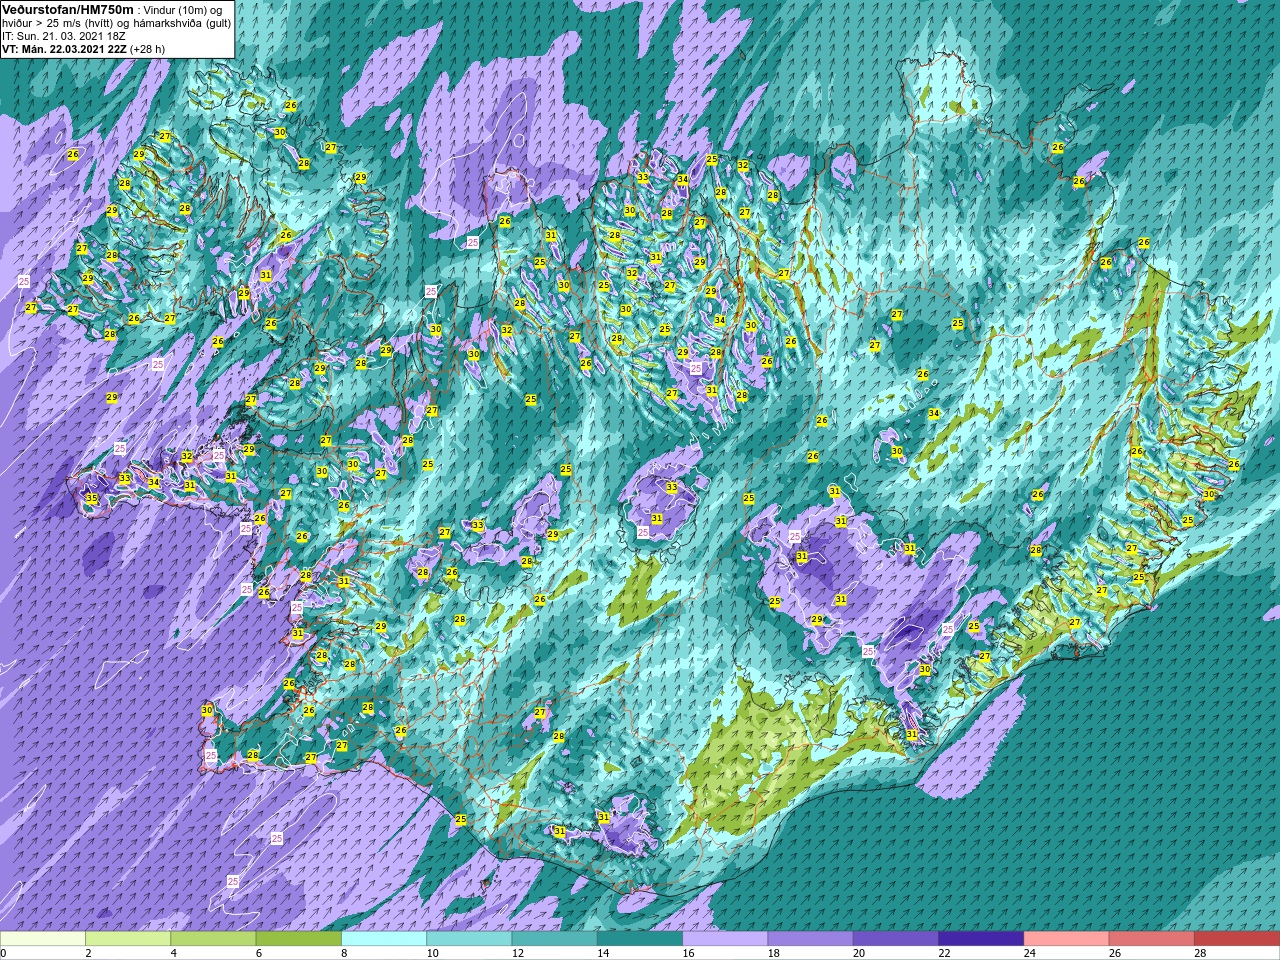Click the 'VT: Mán. 22.03.2021 22Z' valid time line
Screen dimensions: 1280x960
[64, 48]
